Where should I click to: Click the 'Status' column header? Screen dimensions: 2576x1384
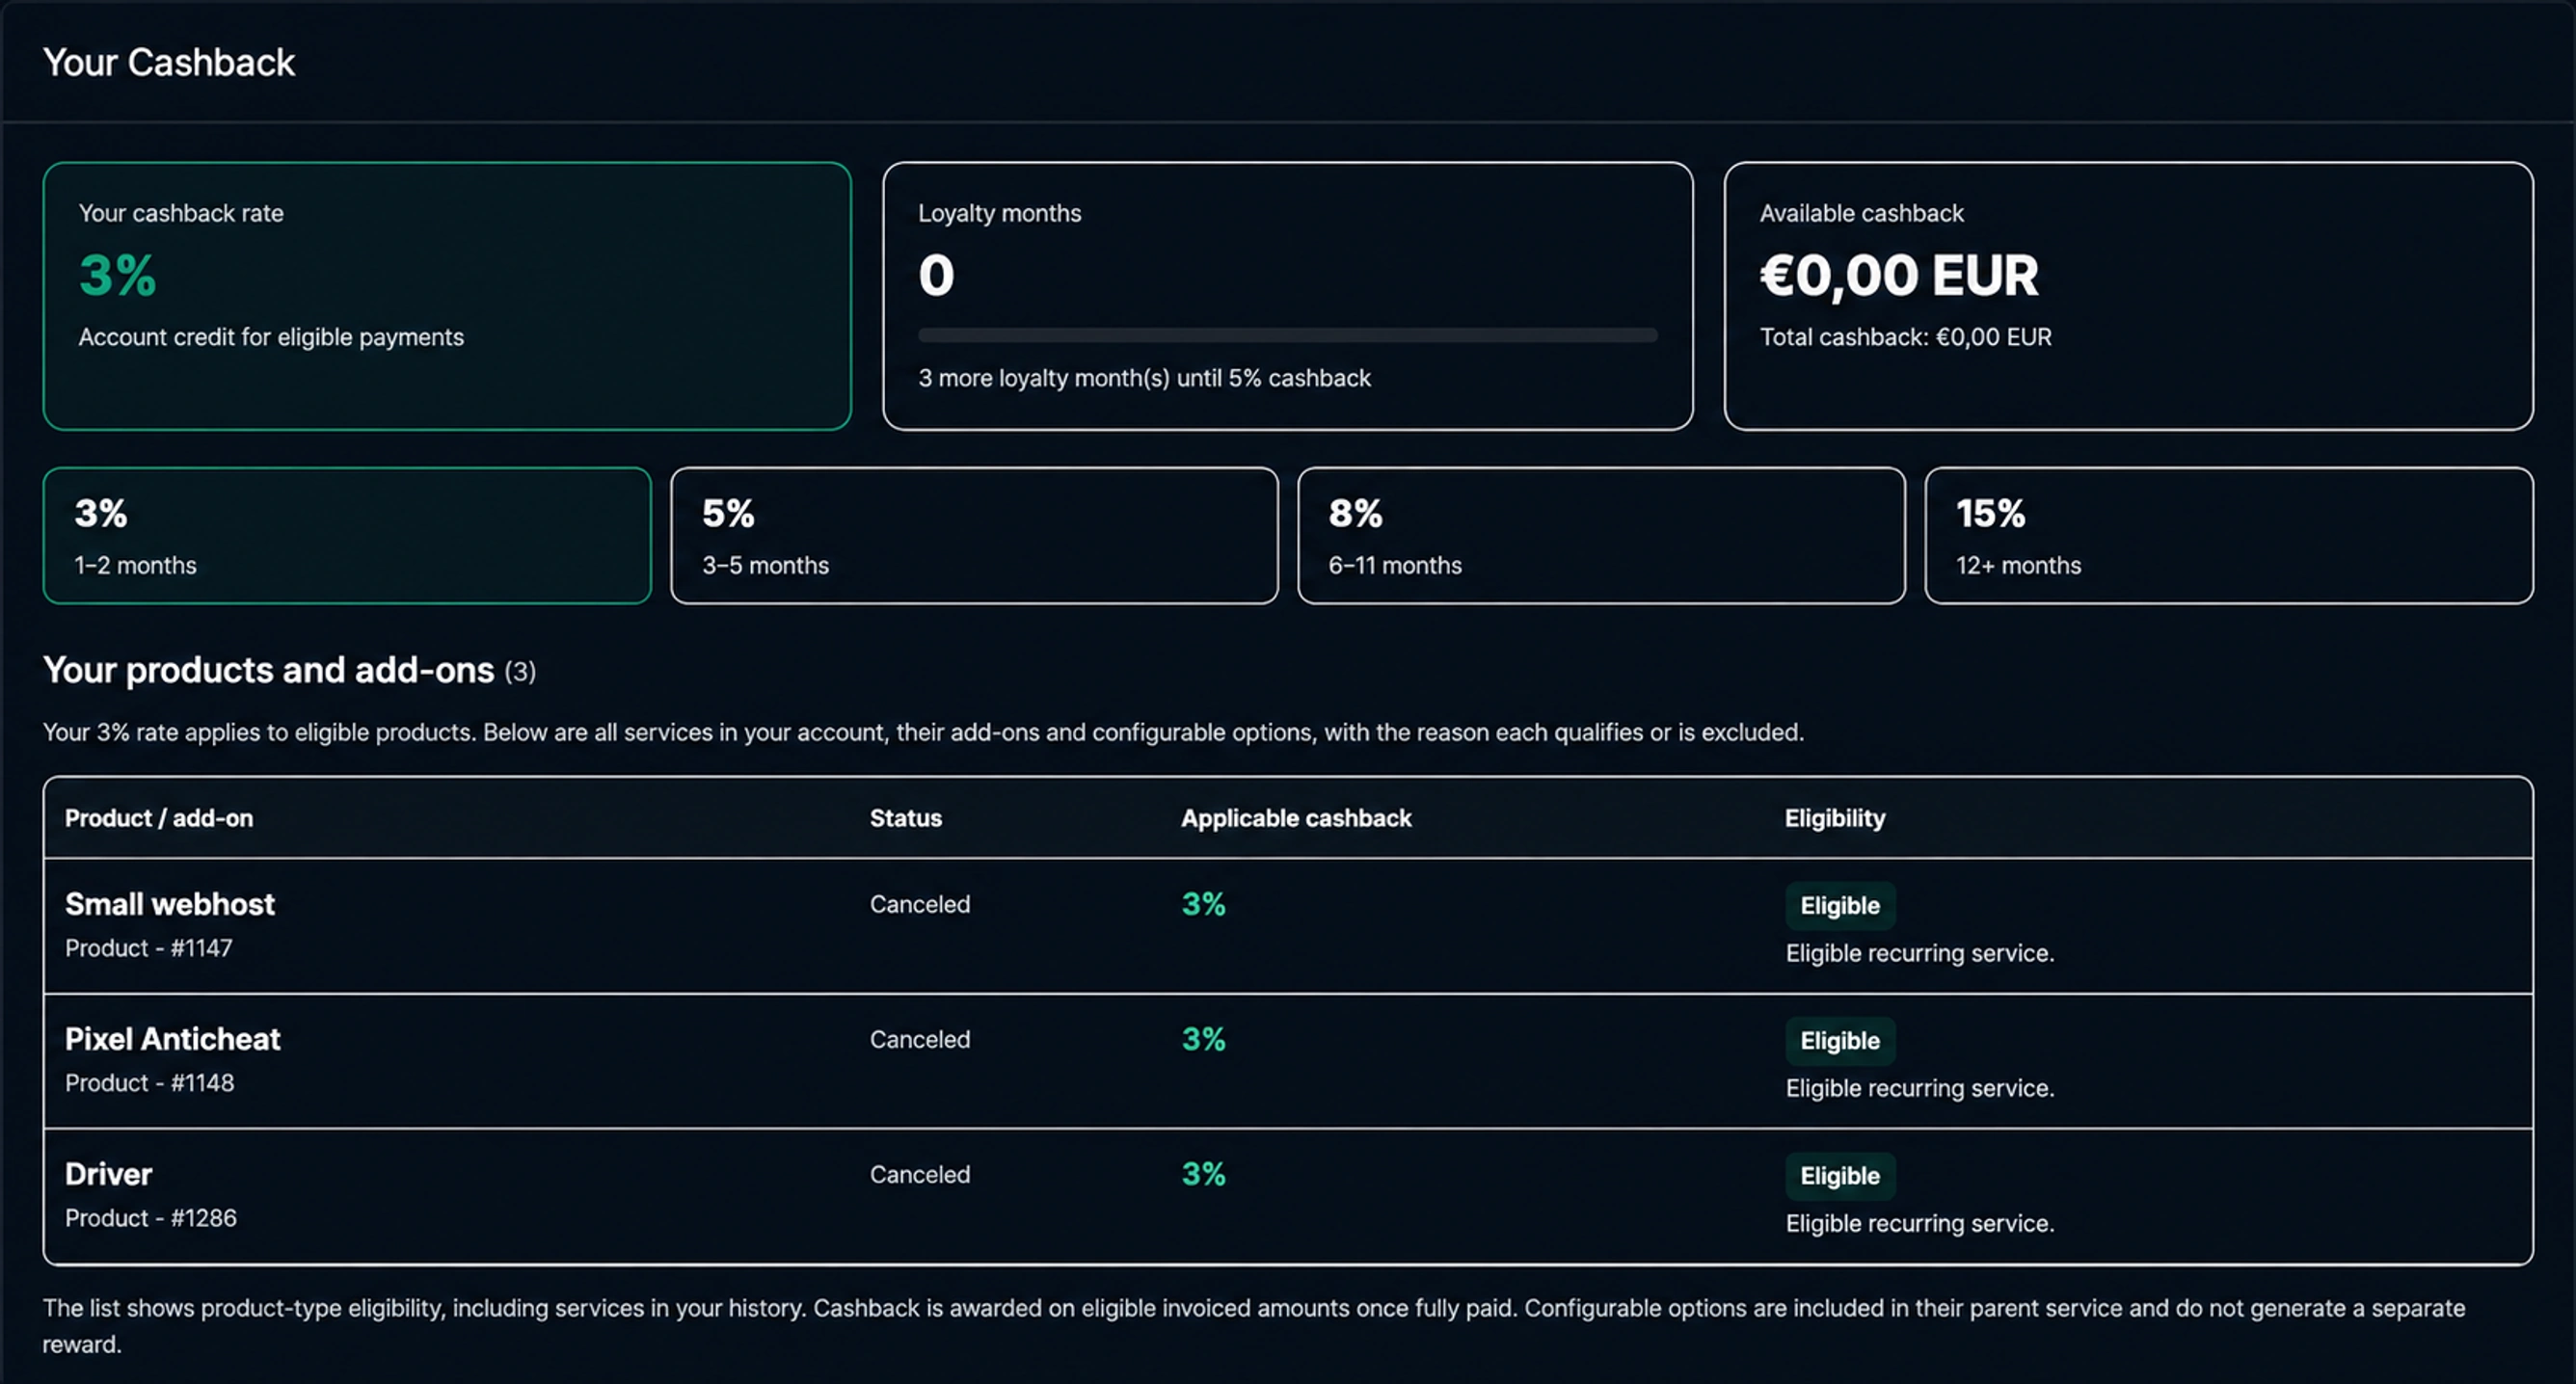905,818
